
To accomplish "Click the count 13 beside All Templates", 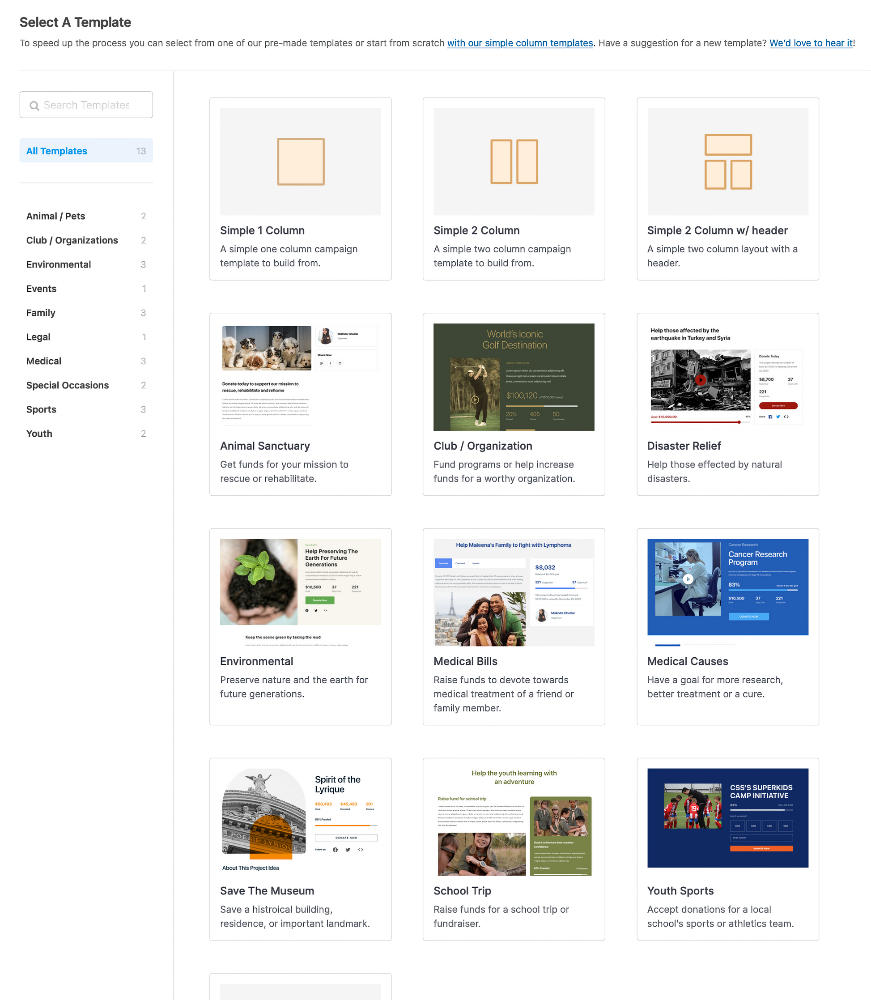I will 141,151.
